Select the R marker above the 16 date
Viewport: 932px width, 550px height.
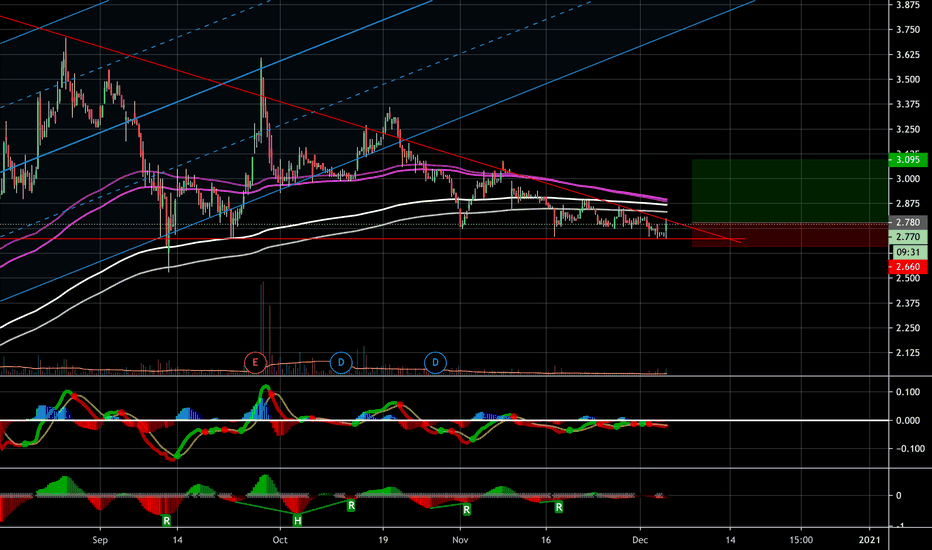tap(559, 507)
